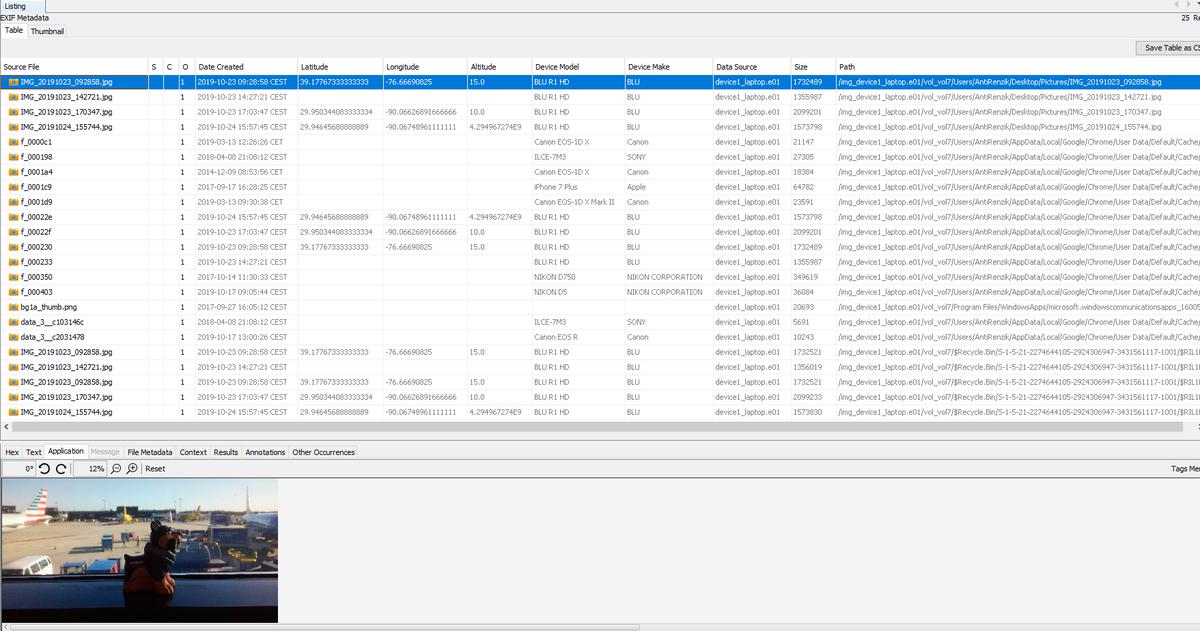Switch to the Thumbnail view tab
The width and height of the screenshot is (1200, 631).
tap(46, 31)
